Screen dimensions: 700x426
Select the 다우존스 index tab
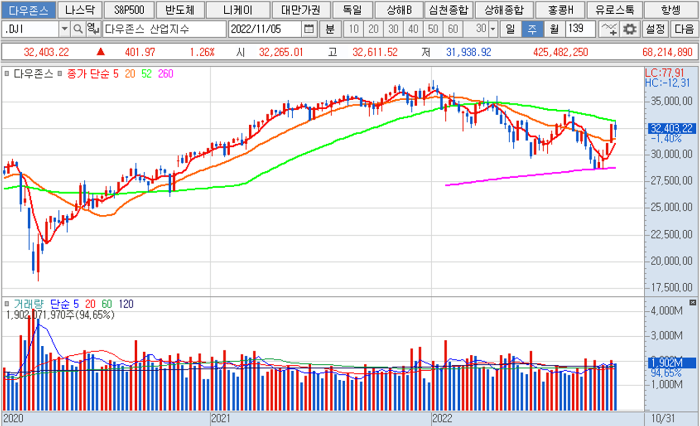28,10
